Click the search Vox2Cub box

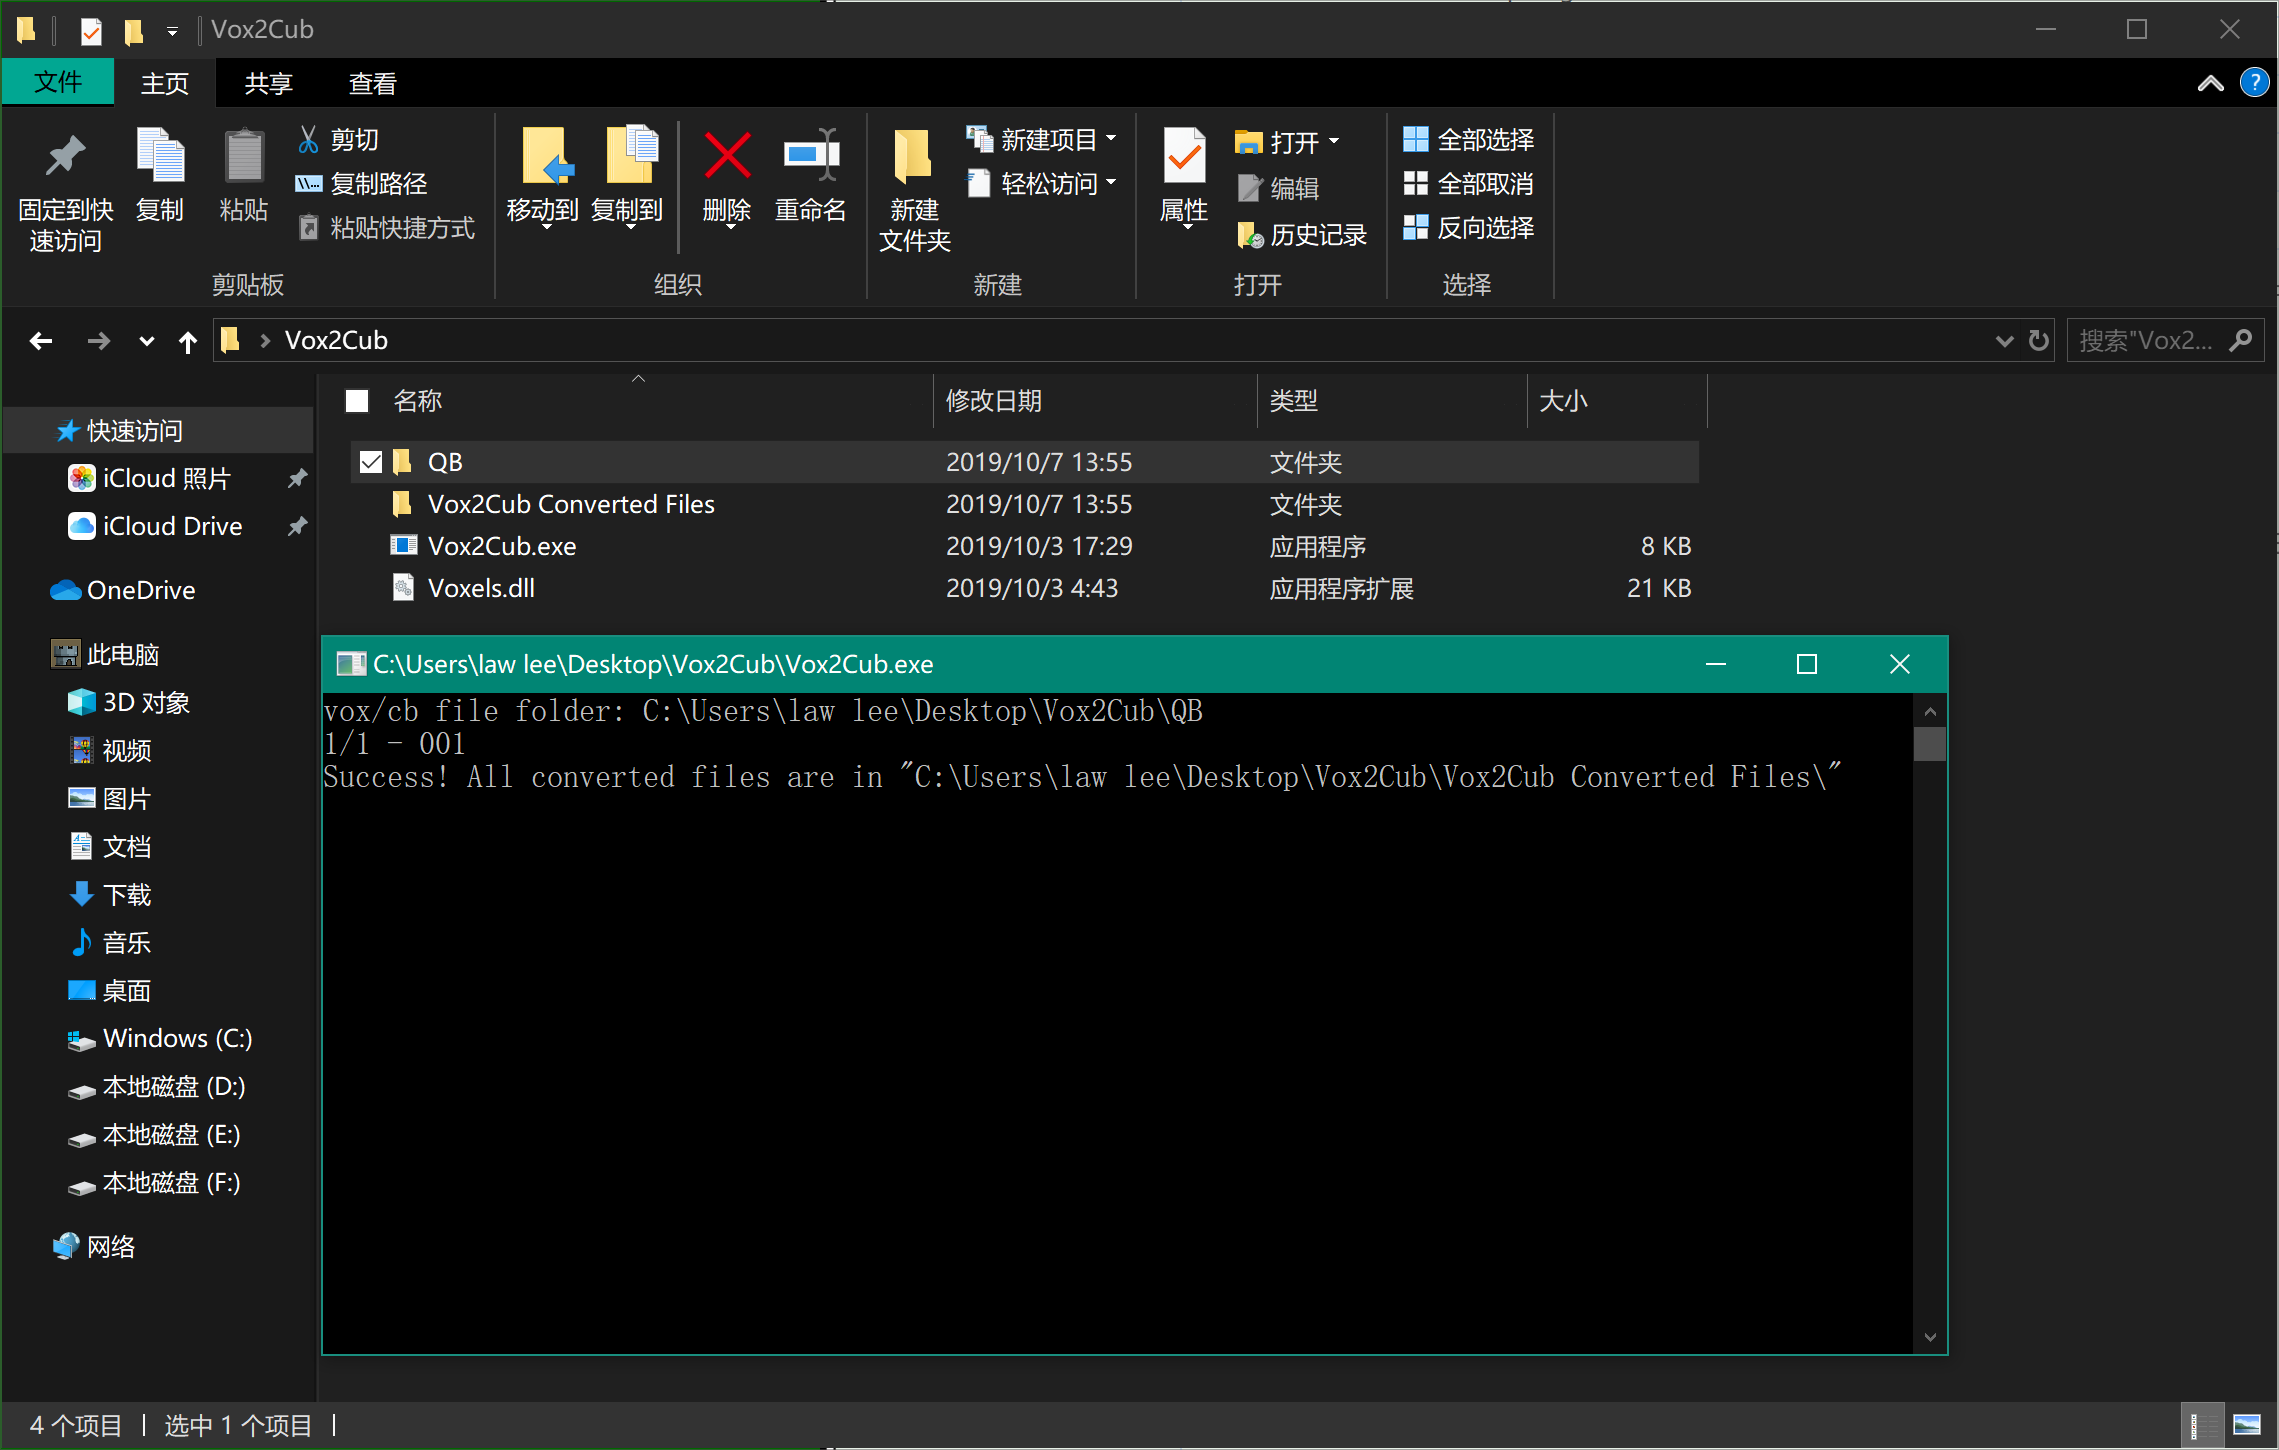pyautogui.click(x=2165, y=341)
